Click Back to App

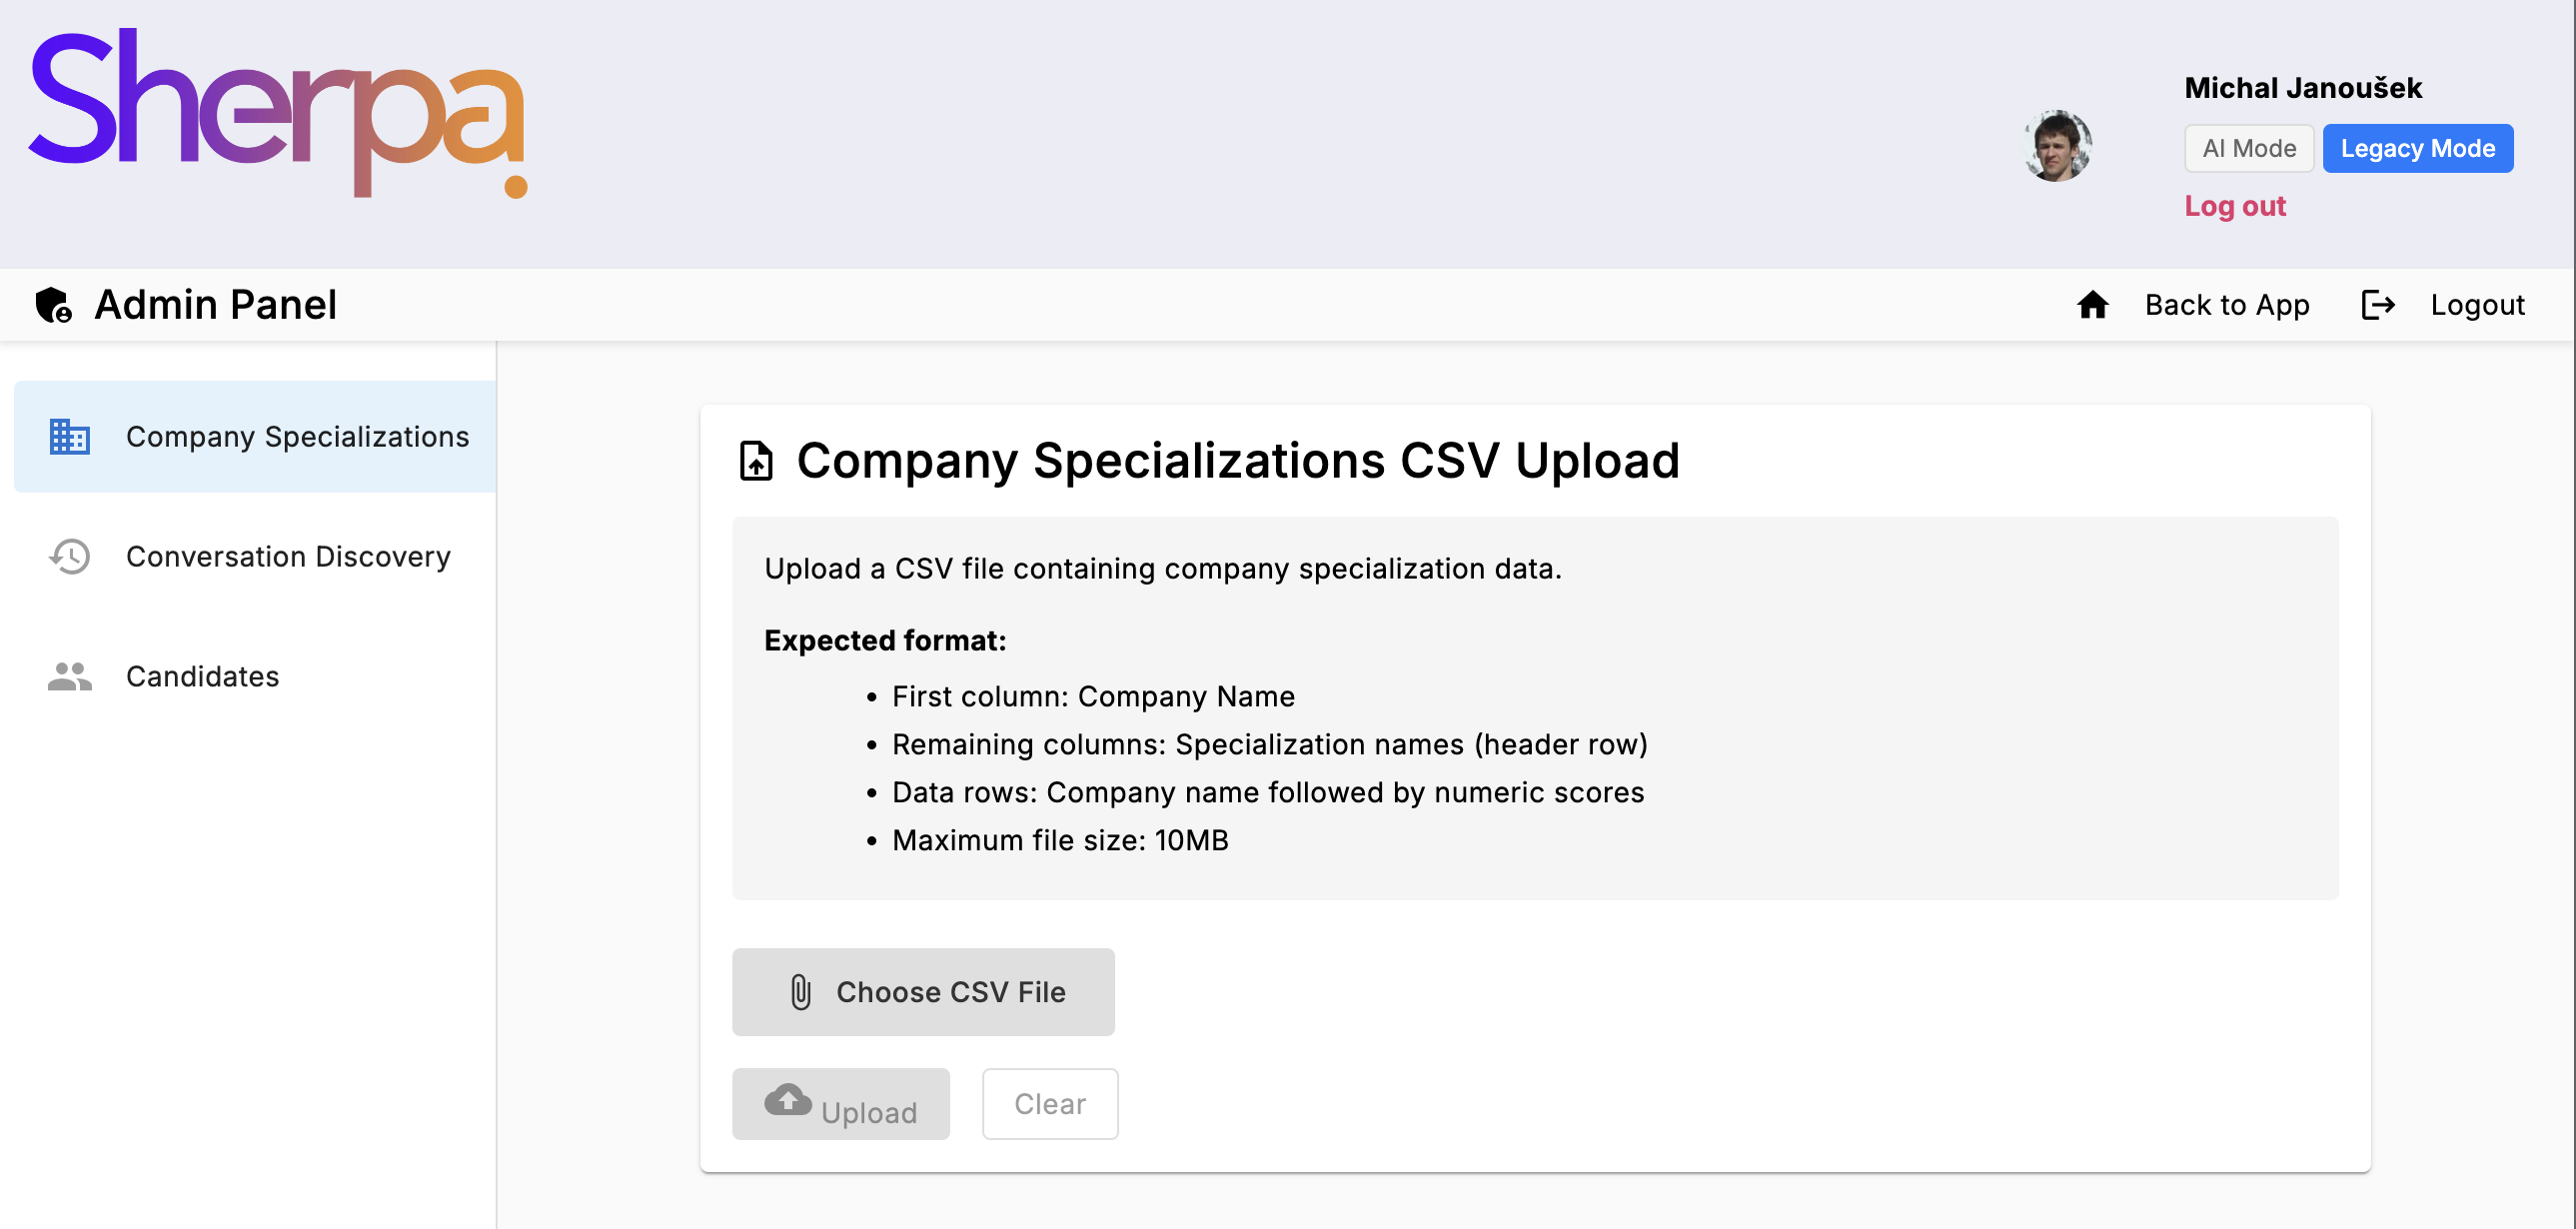tap(2227, 304)
